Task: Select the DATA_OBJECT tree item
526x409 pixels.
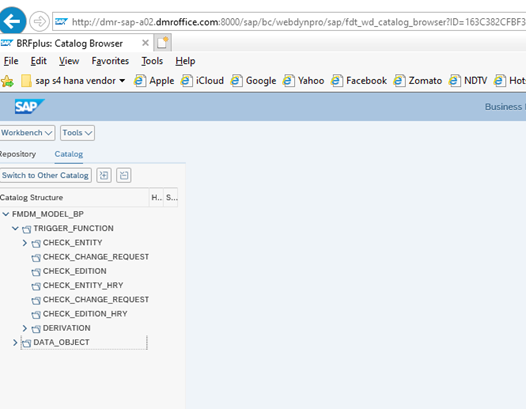Action: pyautogui.click(x=61, y=342)
